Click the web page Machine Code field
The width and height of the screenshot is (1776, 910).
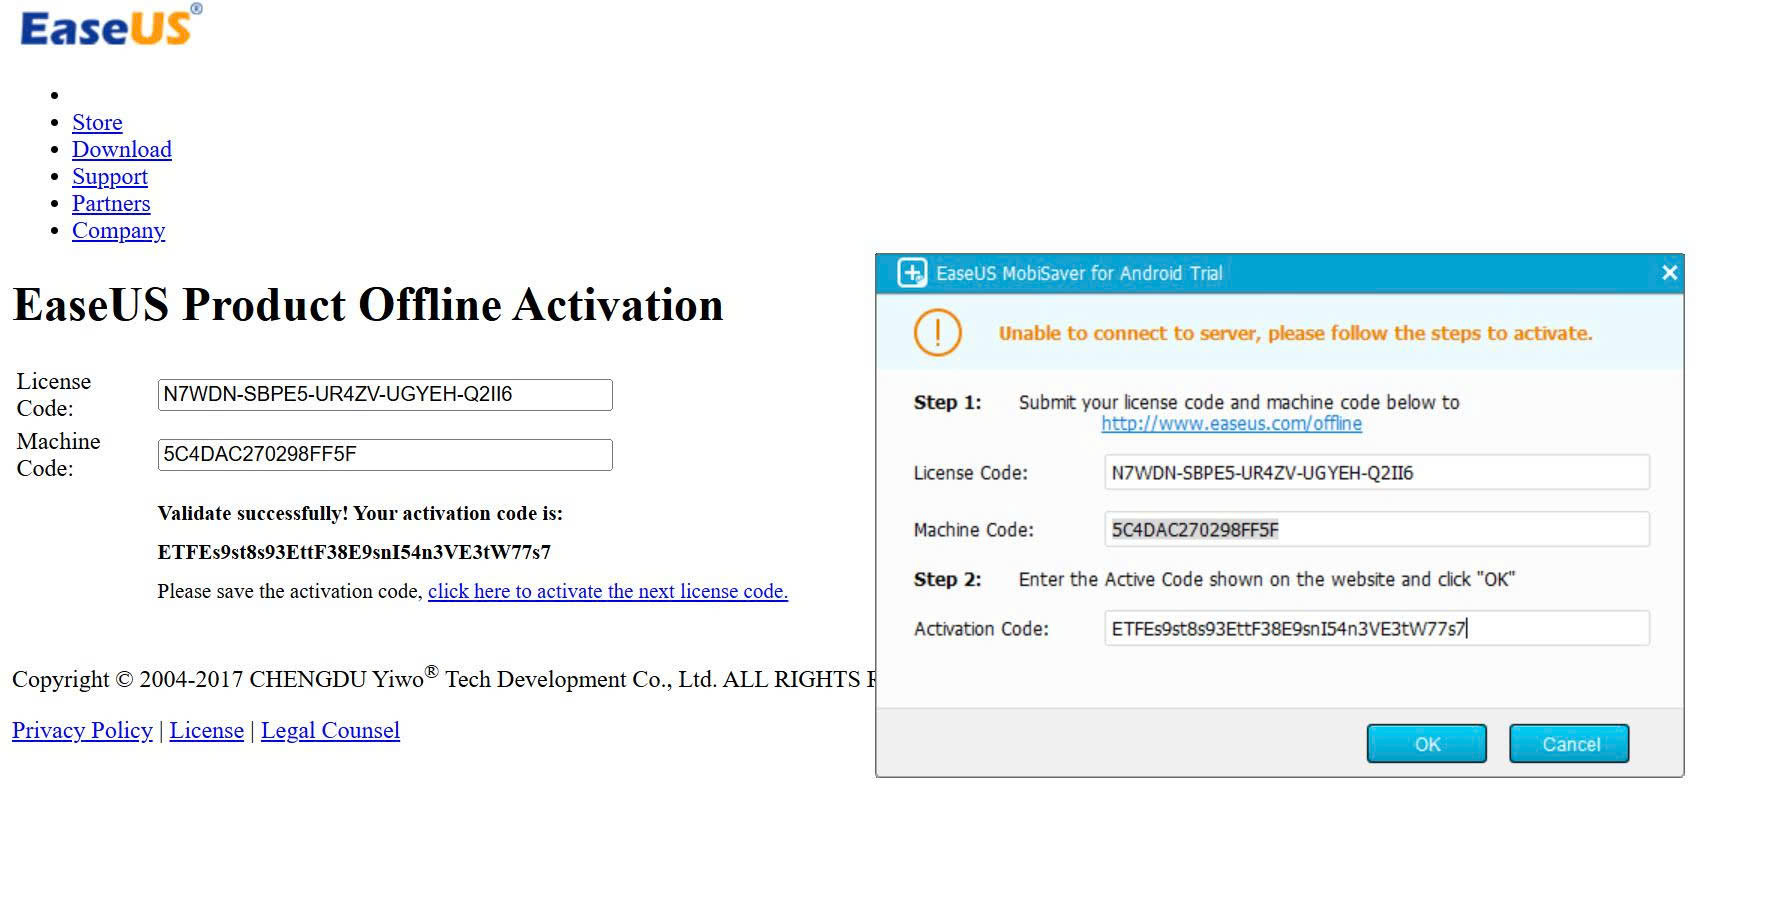click(385, 455)
